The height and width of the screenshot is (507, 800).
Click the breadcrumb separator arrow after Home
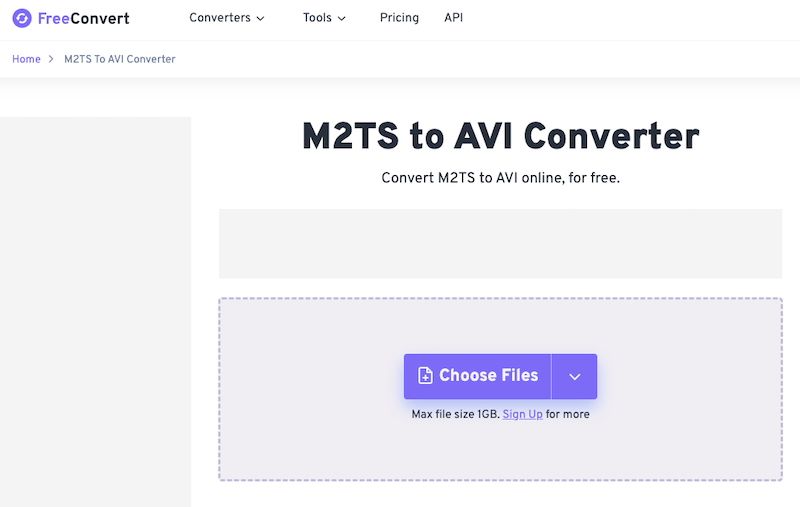point(52,59)
